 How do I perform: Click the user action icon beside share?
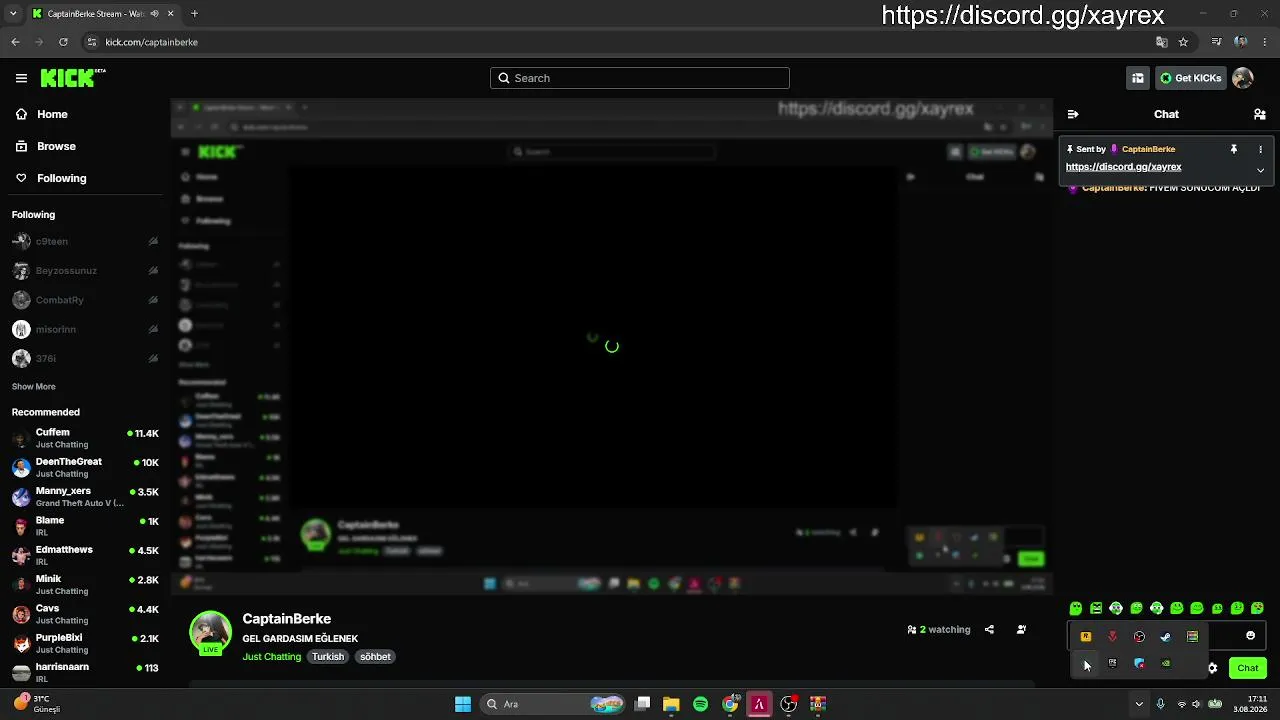pos(1021,630)
